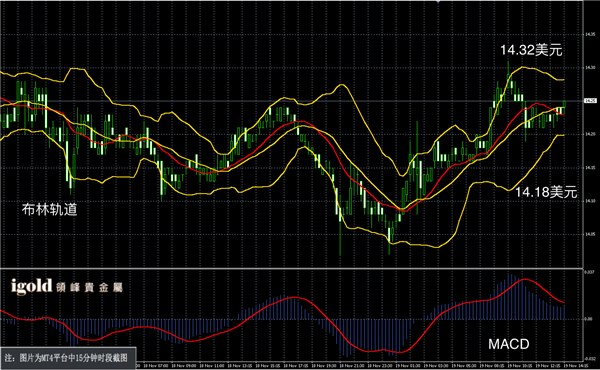Click the 14.05 price axis level
This screenshot has width=600, height=370.
tap(590, 234)
